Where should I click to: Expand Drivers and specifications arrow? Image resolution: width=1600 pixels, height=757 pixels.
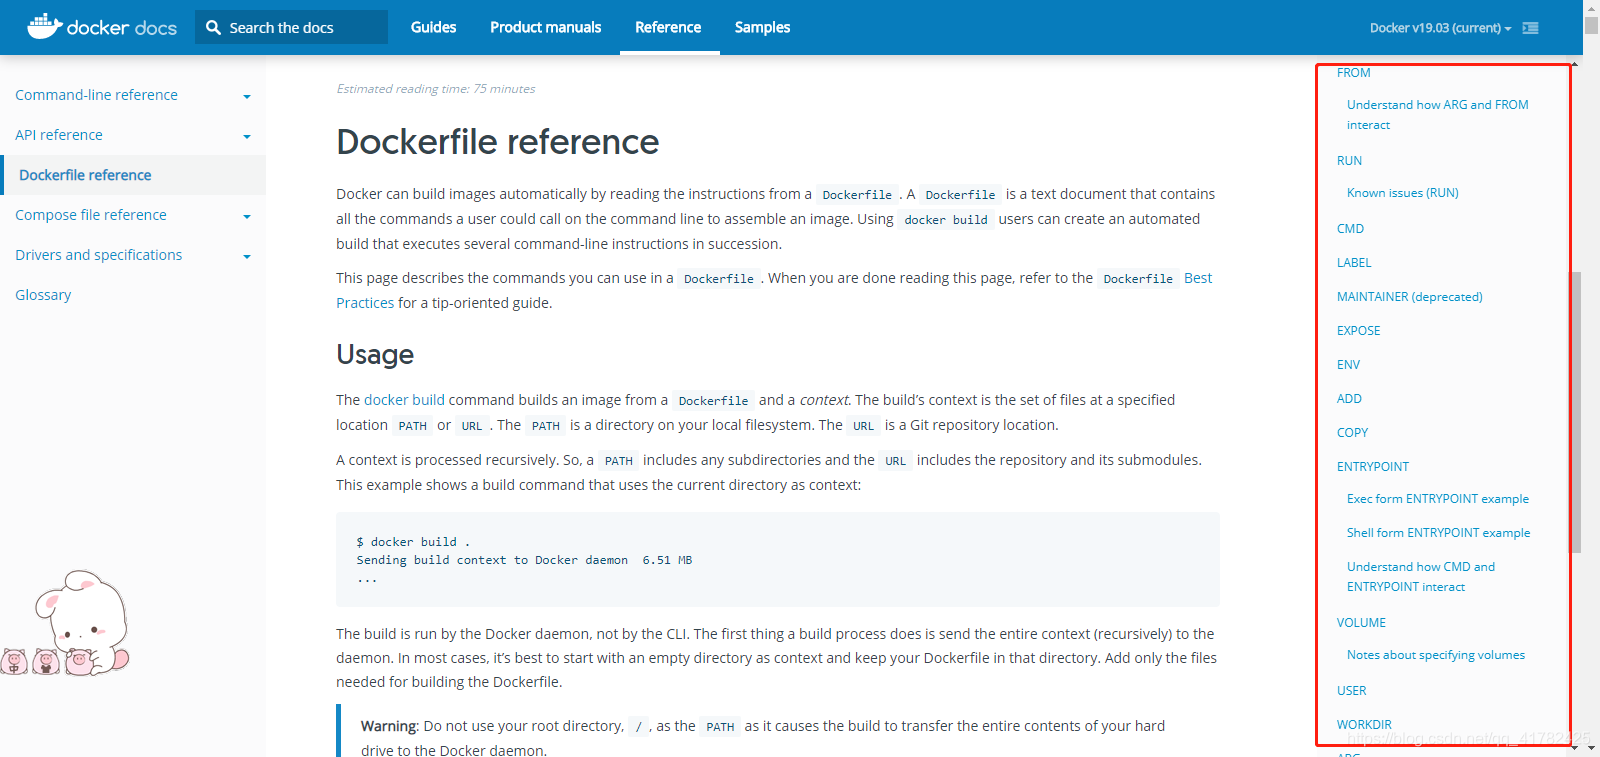(247, 257)
